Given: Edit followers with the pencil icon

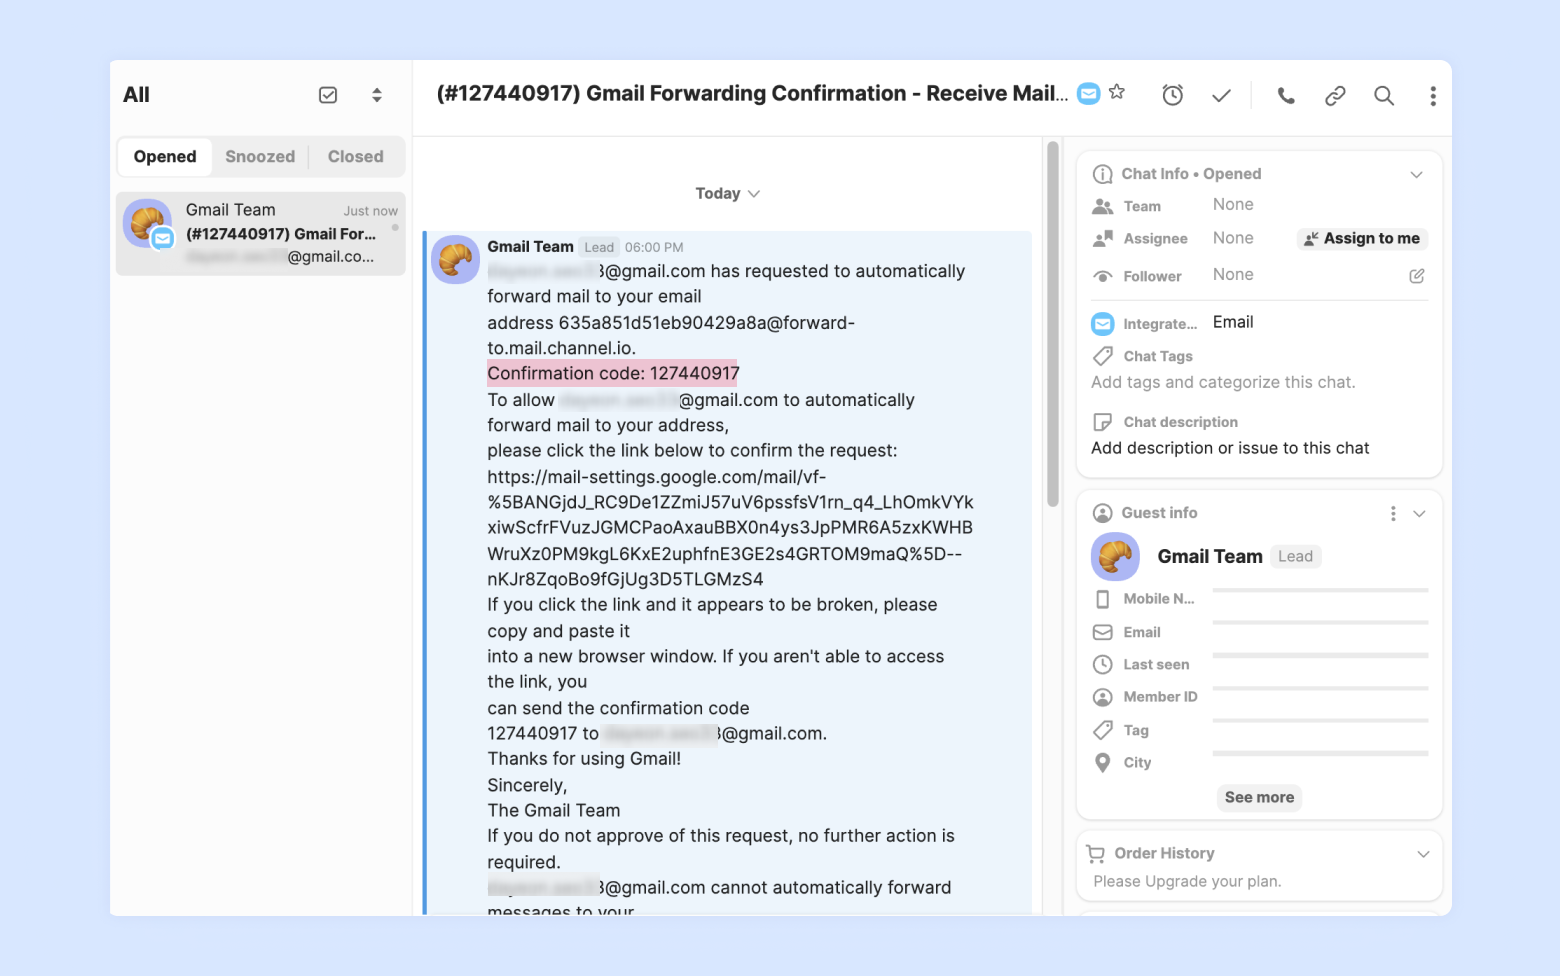Looking at the screenshot, I should 1417,276.
